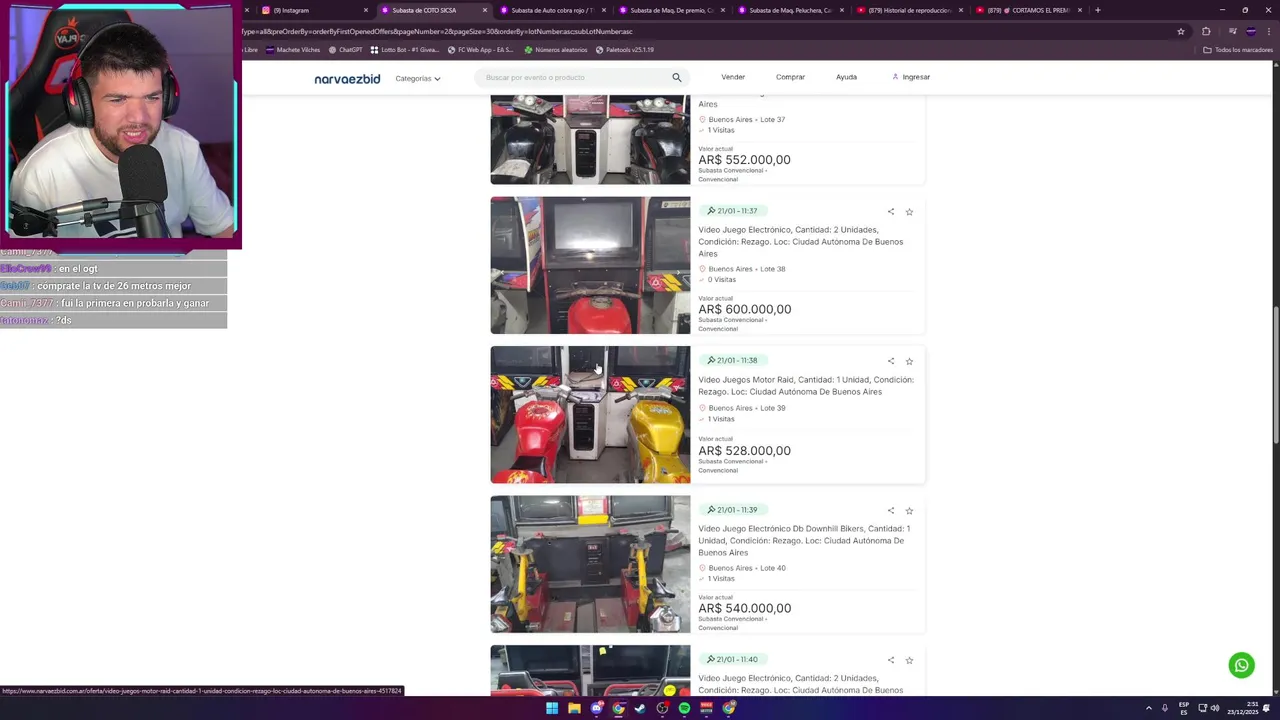Open the 'FC Web App - EA S...' bookmark
This screenshot has width=1280, height=720.
tap(480, 49)
